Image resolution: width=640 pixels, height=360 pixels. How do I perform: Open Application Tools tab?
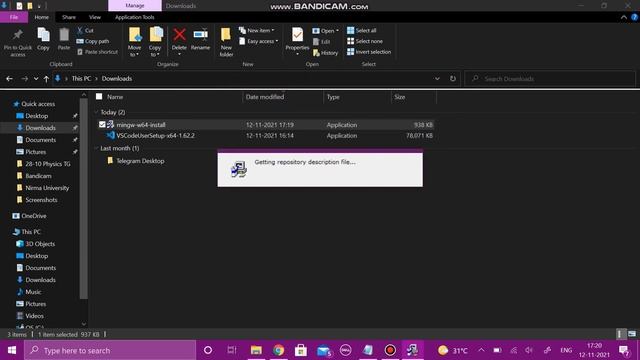coord(135,17)
